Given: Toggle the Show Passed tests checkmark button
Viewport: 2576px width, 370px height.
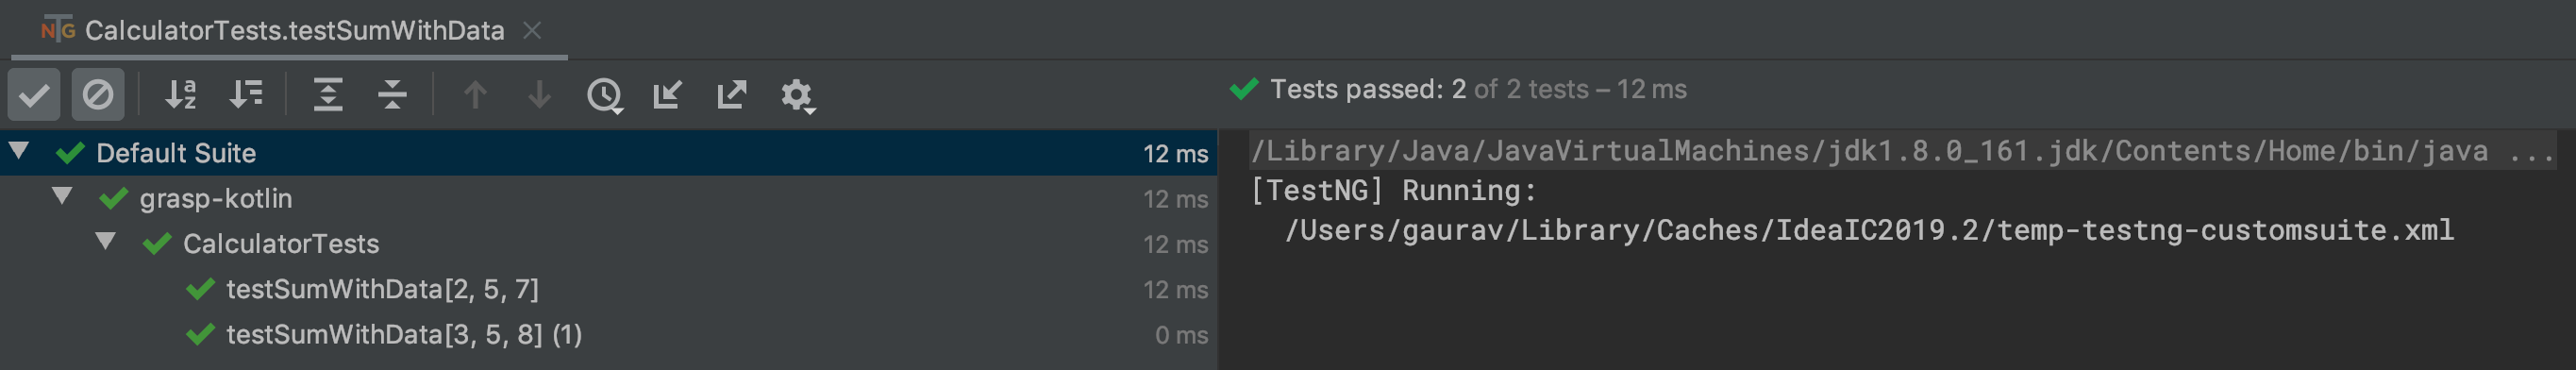Looking at the screenshot, I should (34, 95).
